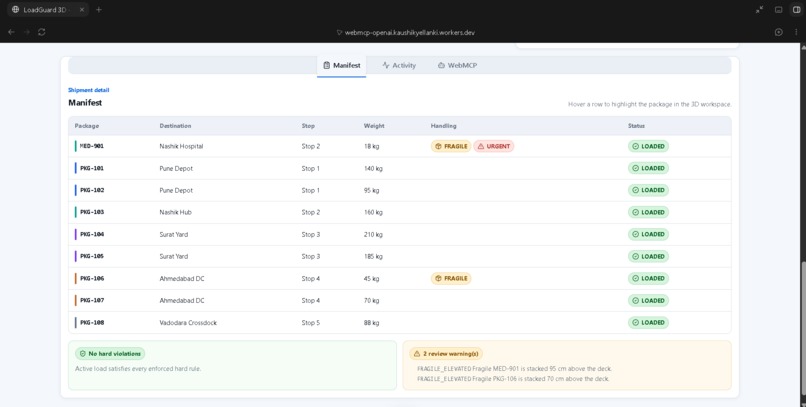Click LOADED status for PKG-106
This screenshot has height=407, width=806.
648,279
